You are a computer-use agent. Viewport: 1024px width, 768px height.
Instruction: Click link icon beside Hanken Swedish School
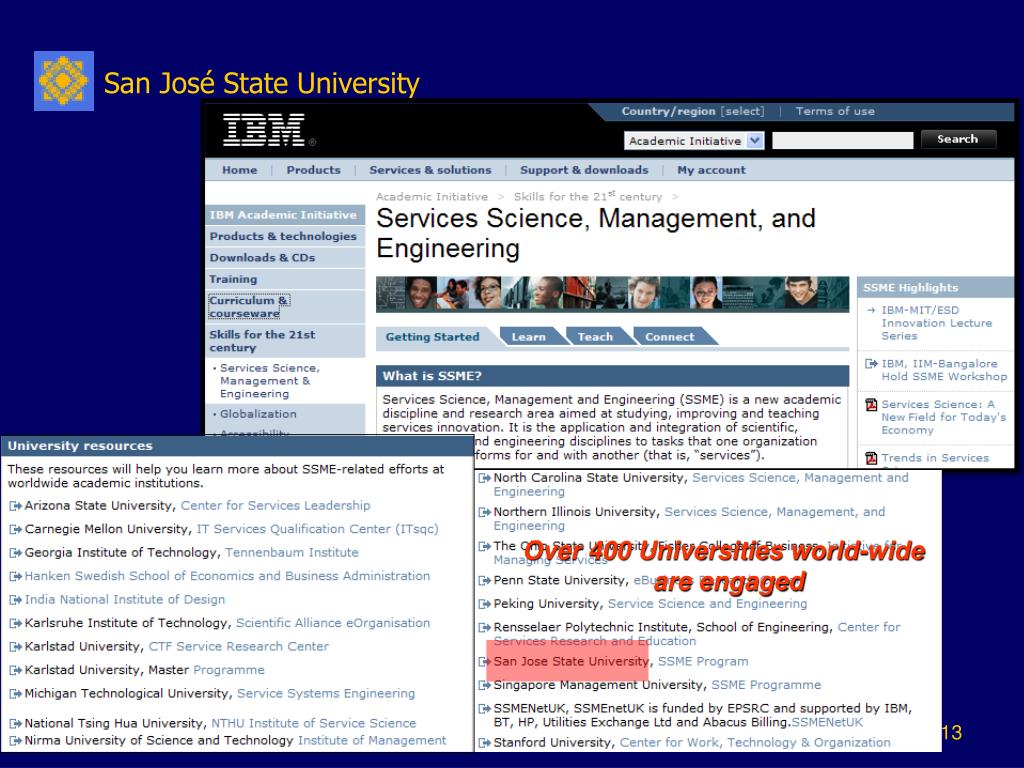tap(14, 577)
